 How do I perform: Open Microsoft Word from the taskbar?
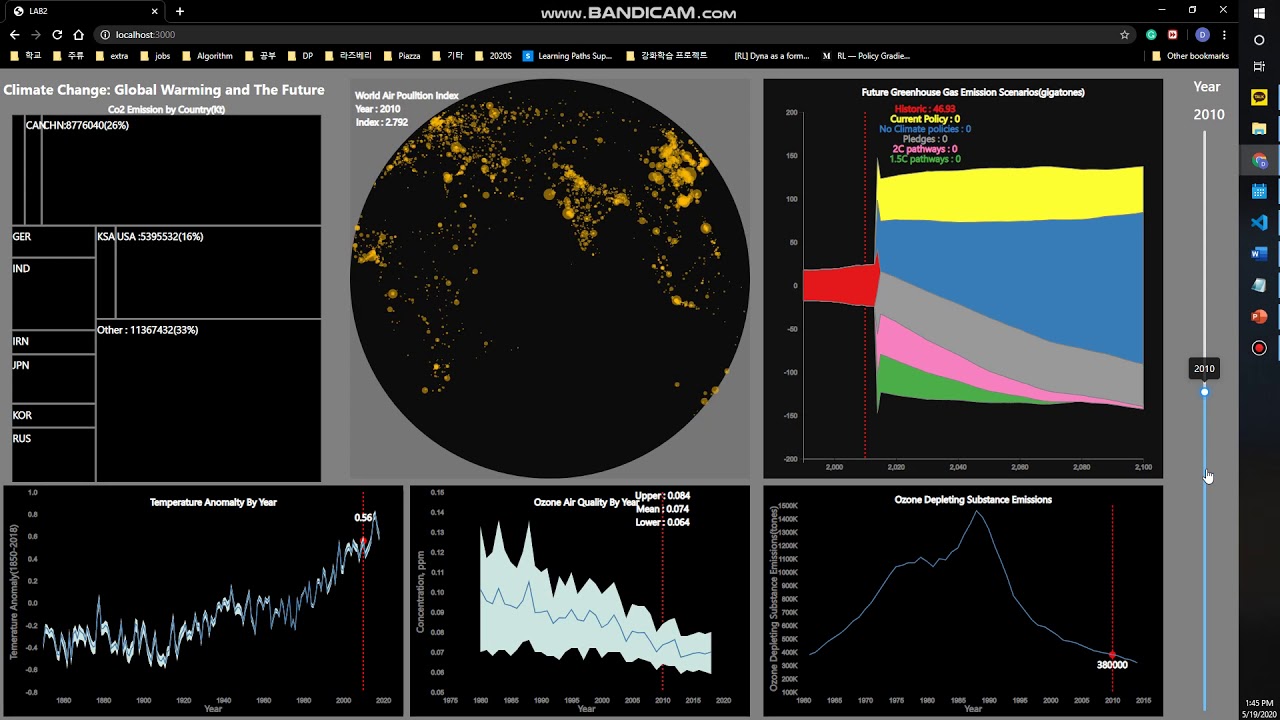(x=1259, y=254)
